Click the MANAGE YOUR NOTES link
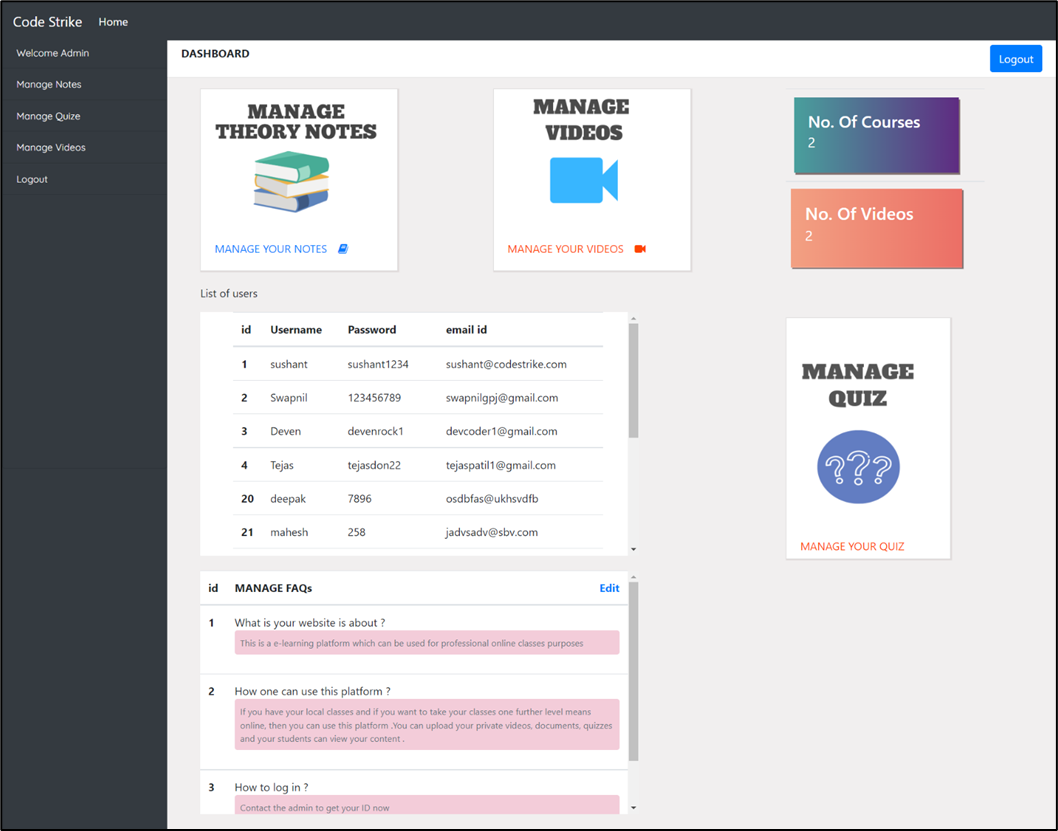Viewport: 1058px width, 831px height. point(272,248)
